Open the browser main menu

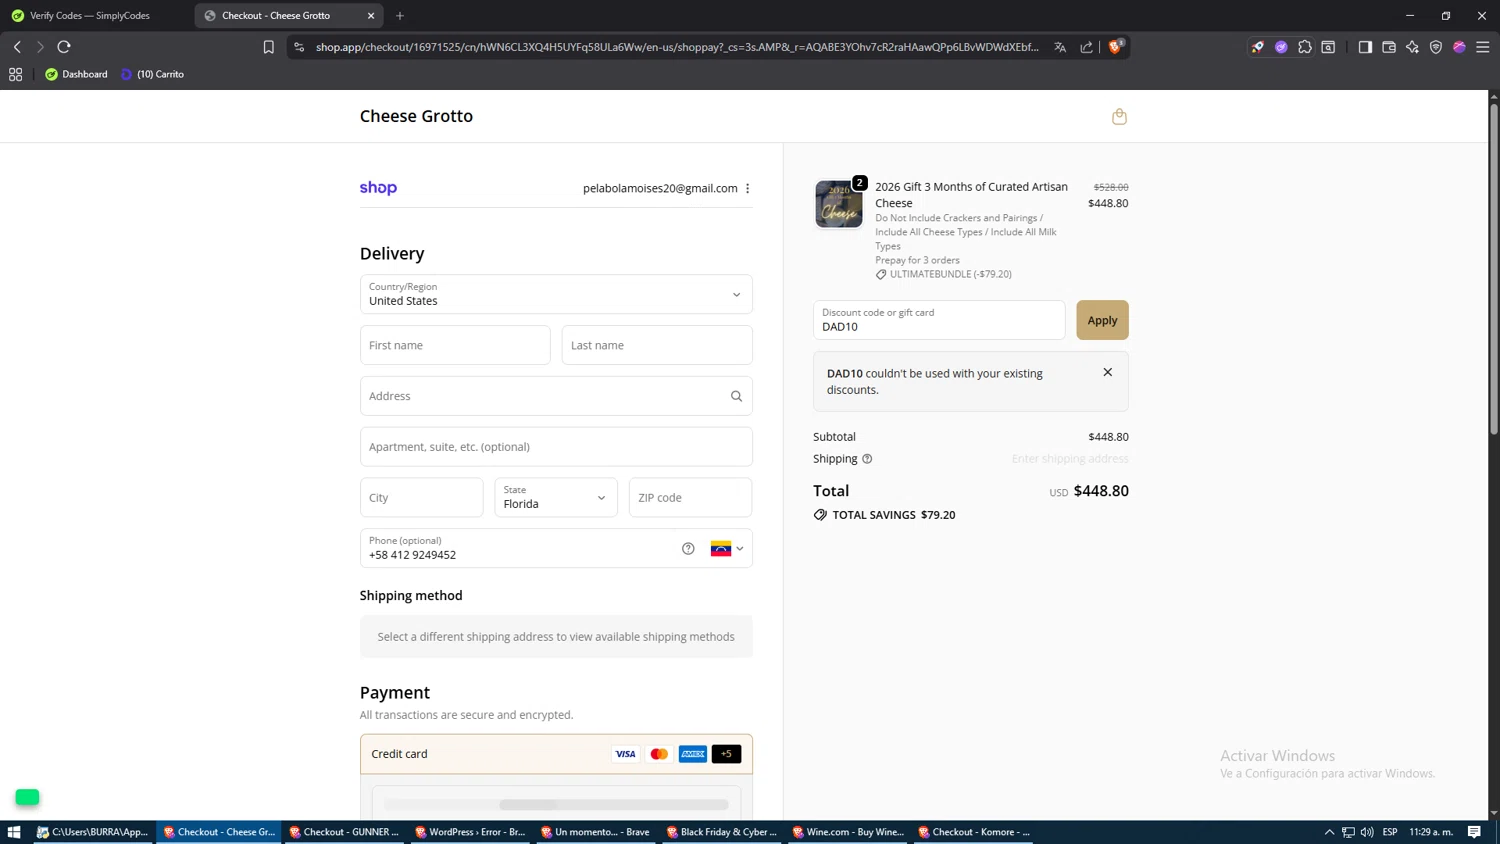click(x=1483, y=47)
